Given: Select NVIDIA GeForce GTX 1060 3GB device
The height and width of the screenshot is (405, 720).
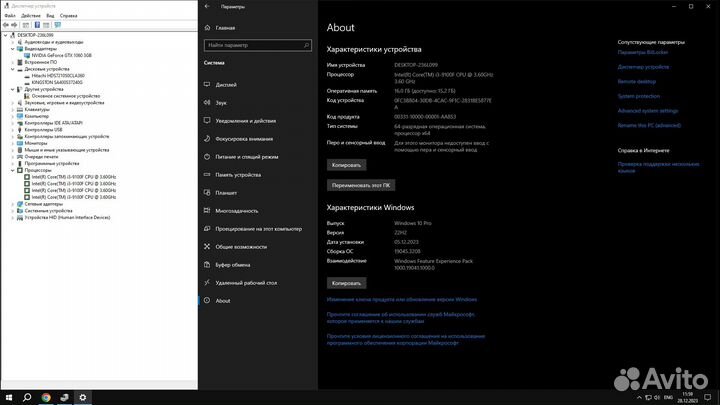Looking at the screenshot, I should click(62, 56).
